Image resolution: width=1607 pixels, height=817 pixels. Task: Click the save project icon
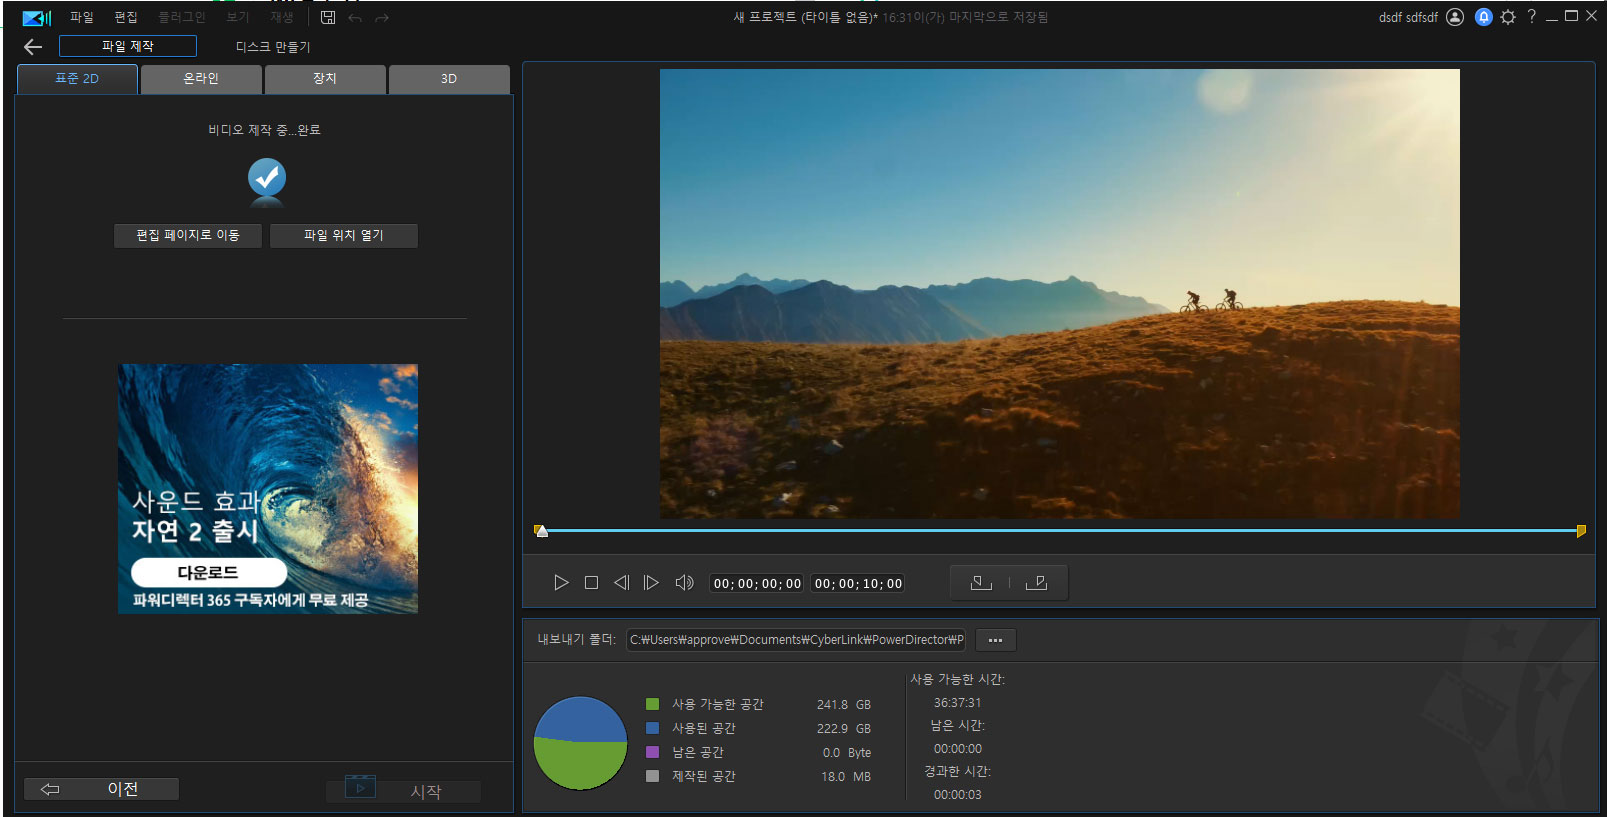coord(328,17)
